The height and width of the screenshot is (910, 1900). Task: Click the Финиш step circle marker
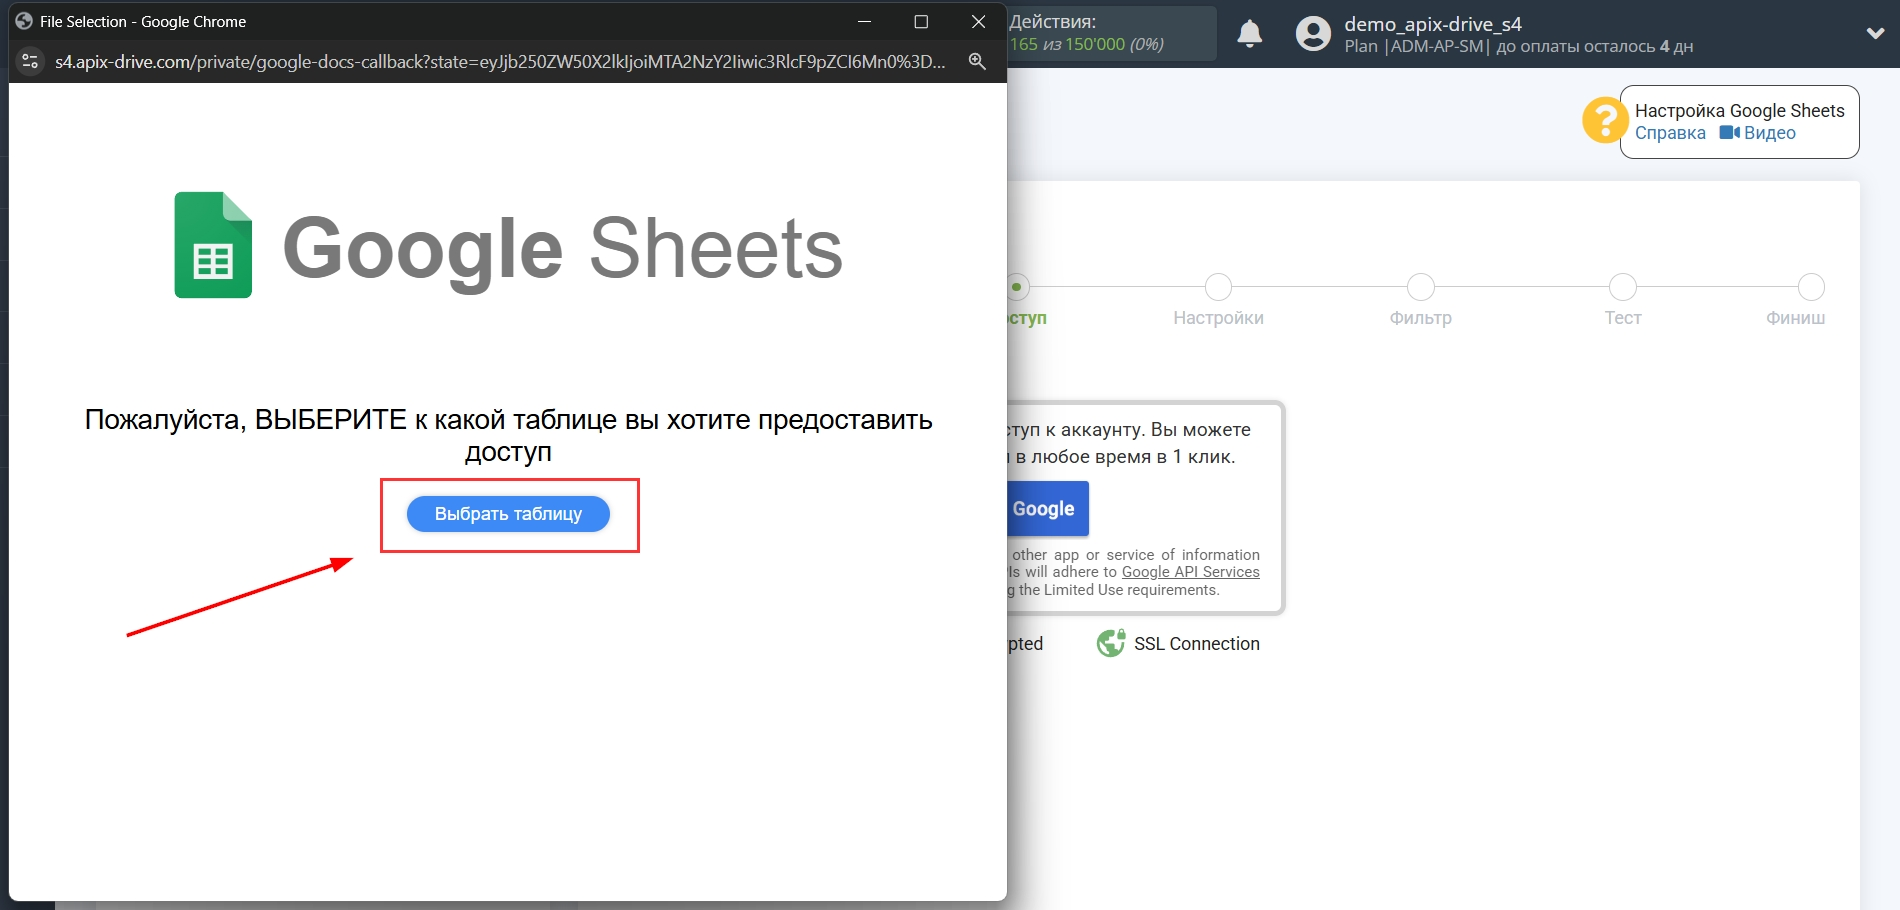click(x=1811, y=287)
